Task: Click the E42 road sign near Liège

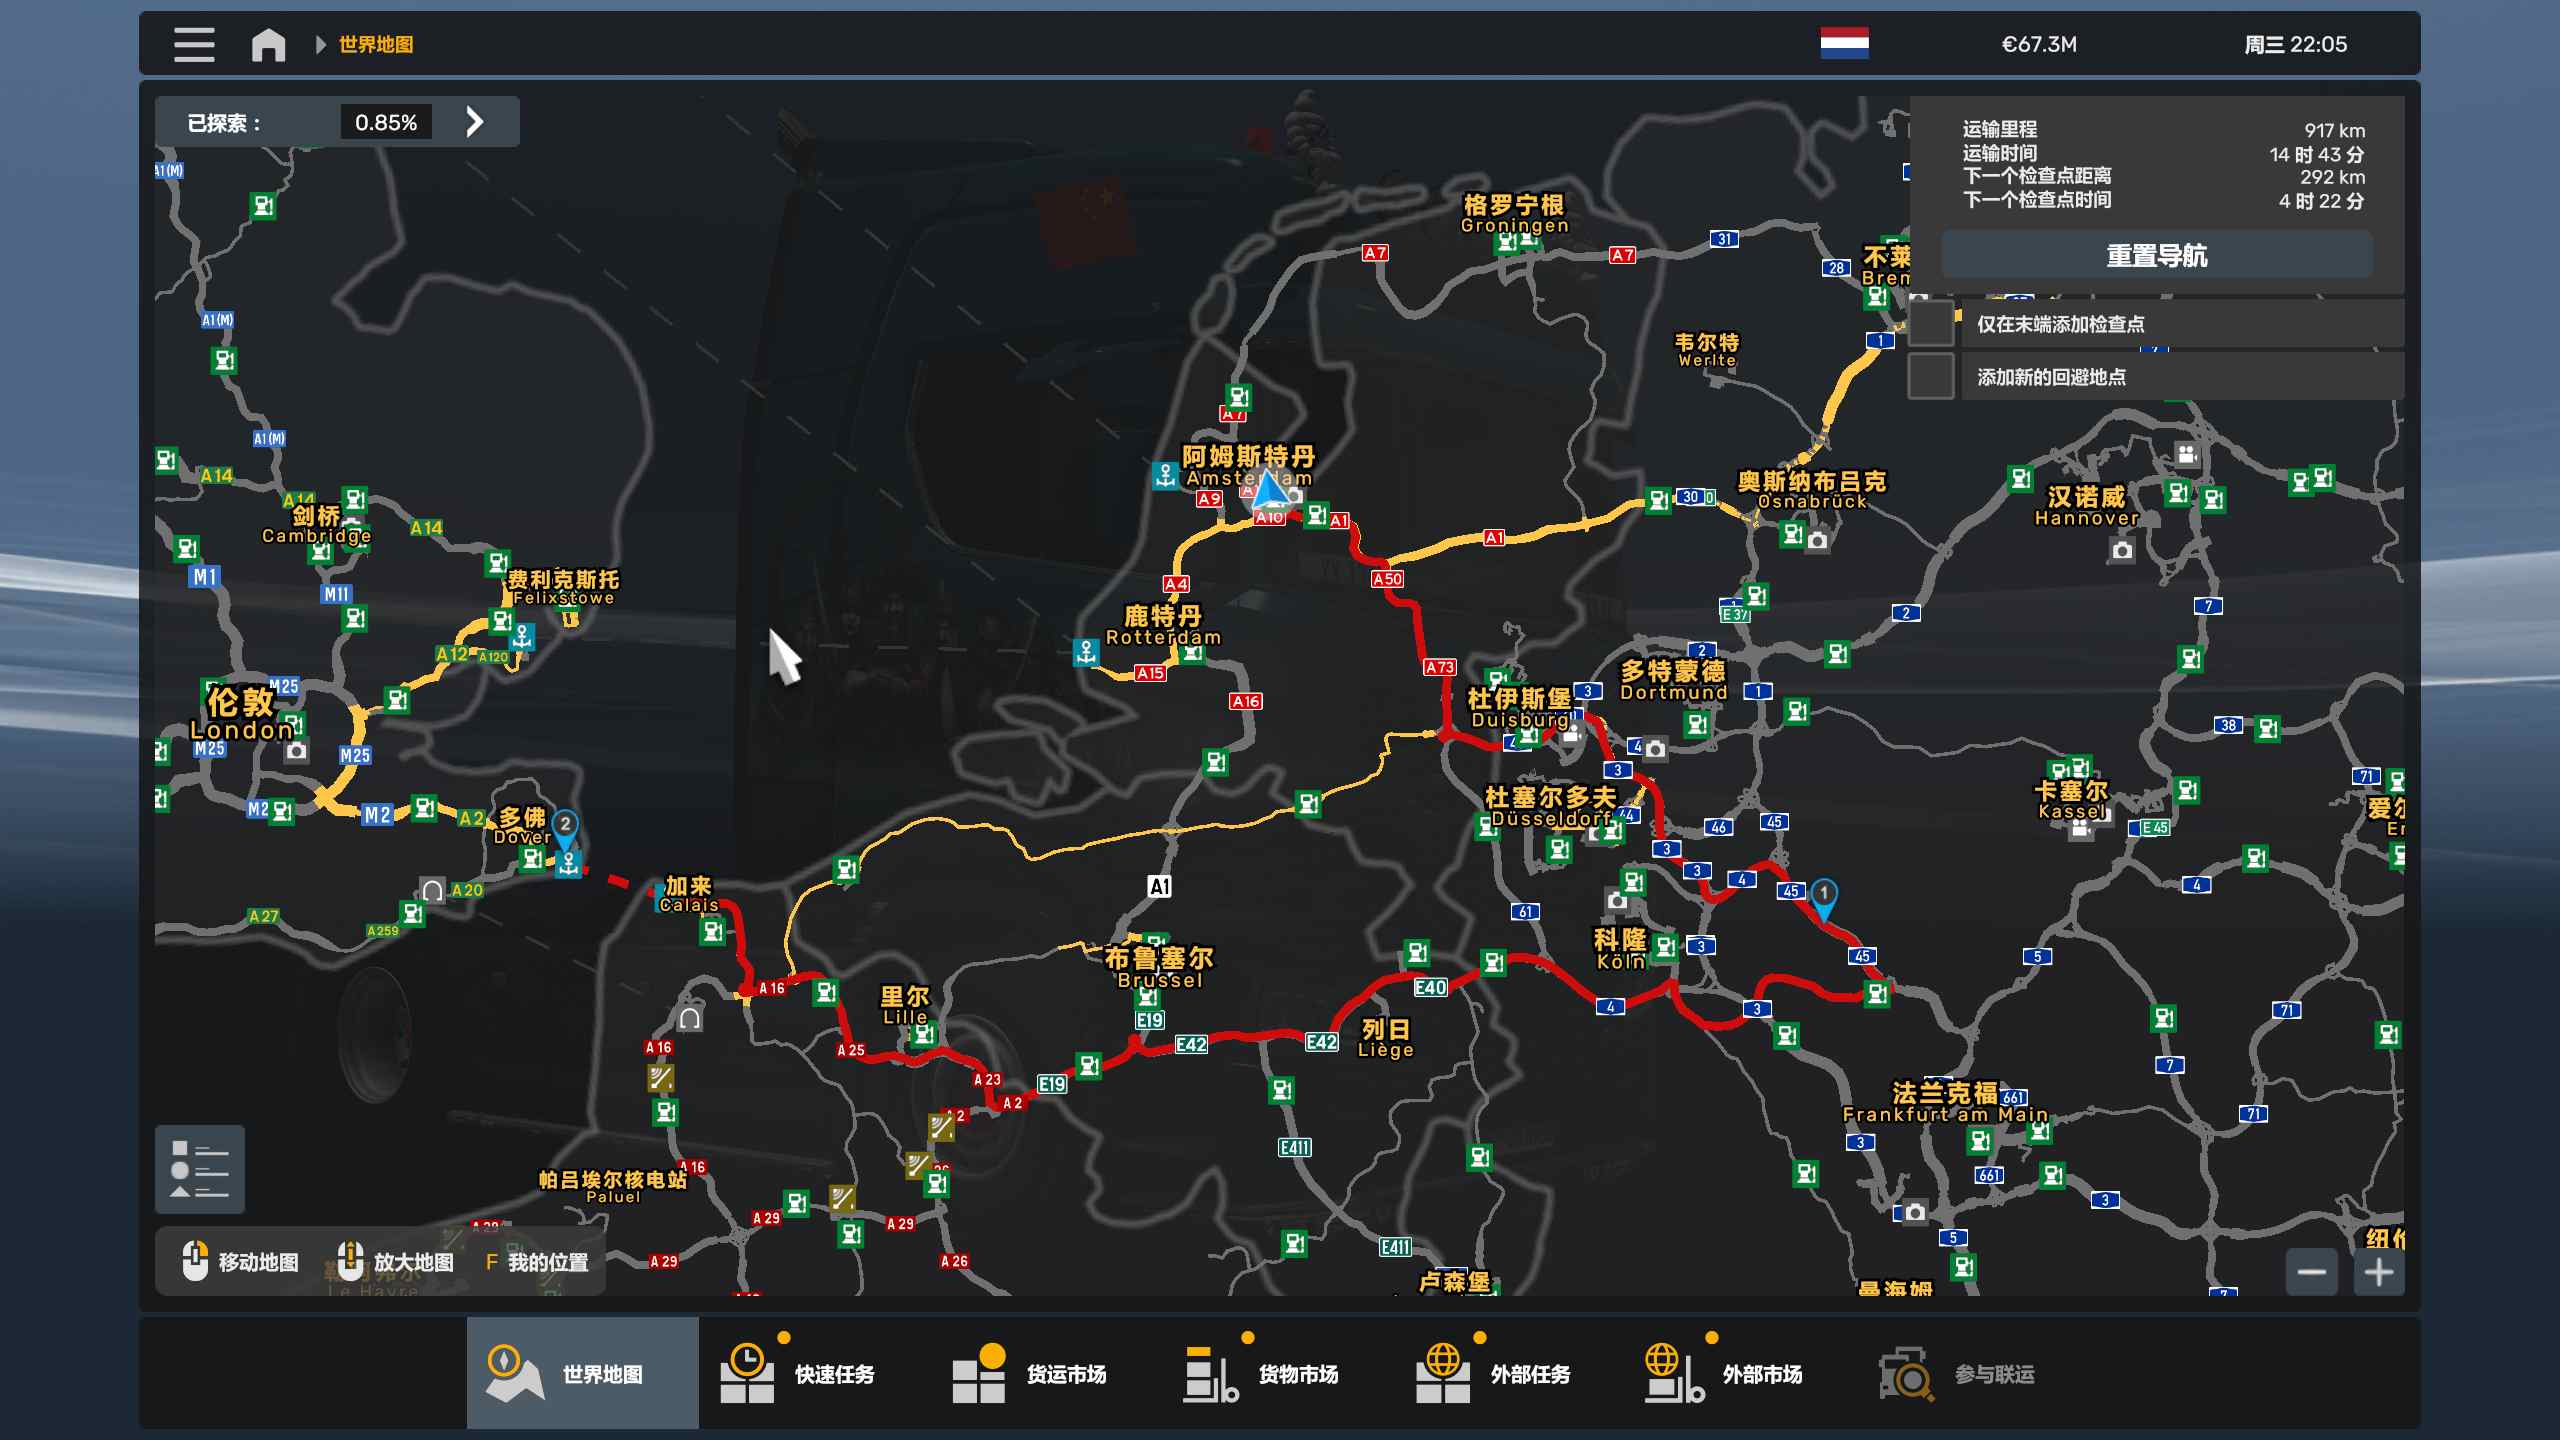Action: point(1321,1042)
